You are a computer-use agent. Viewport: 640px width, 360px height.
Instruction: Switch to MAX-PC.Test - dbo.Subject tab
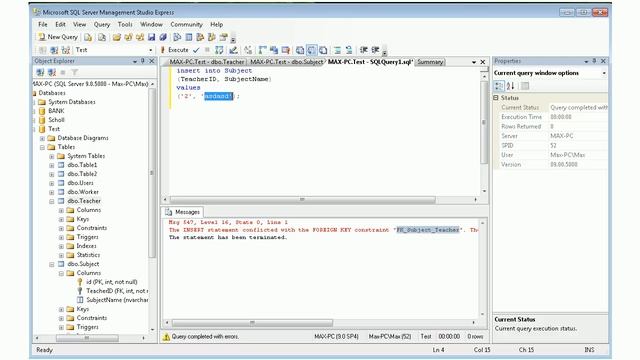287,62
